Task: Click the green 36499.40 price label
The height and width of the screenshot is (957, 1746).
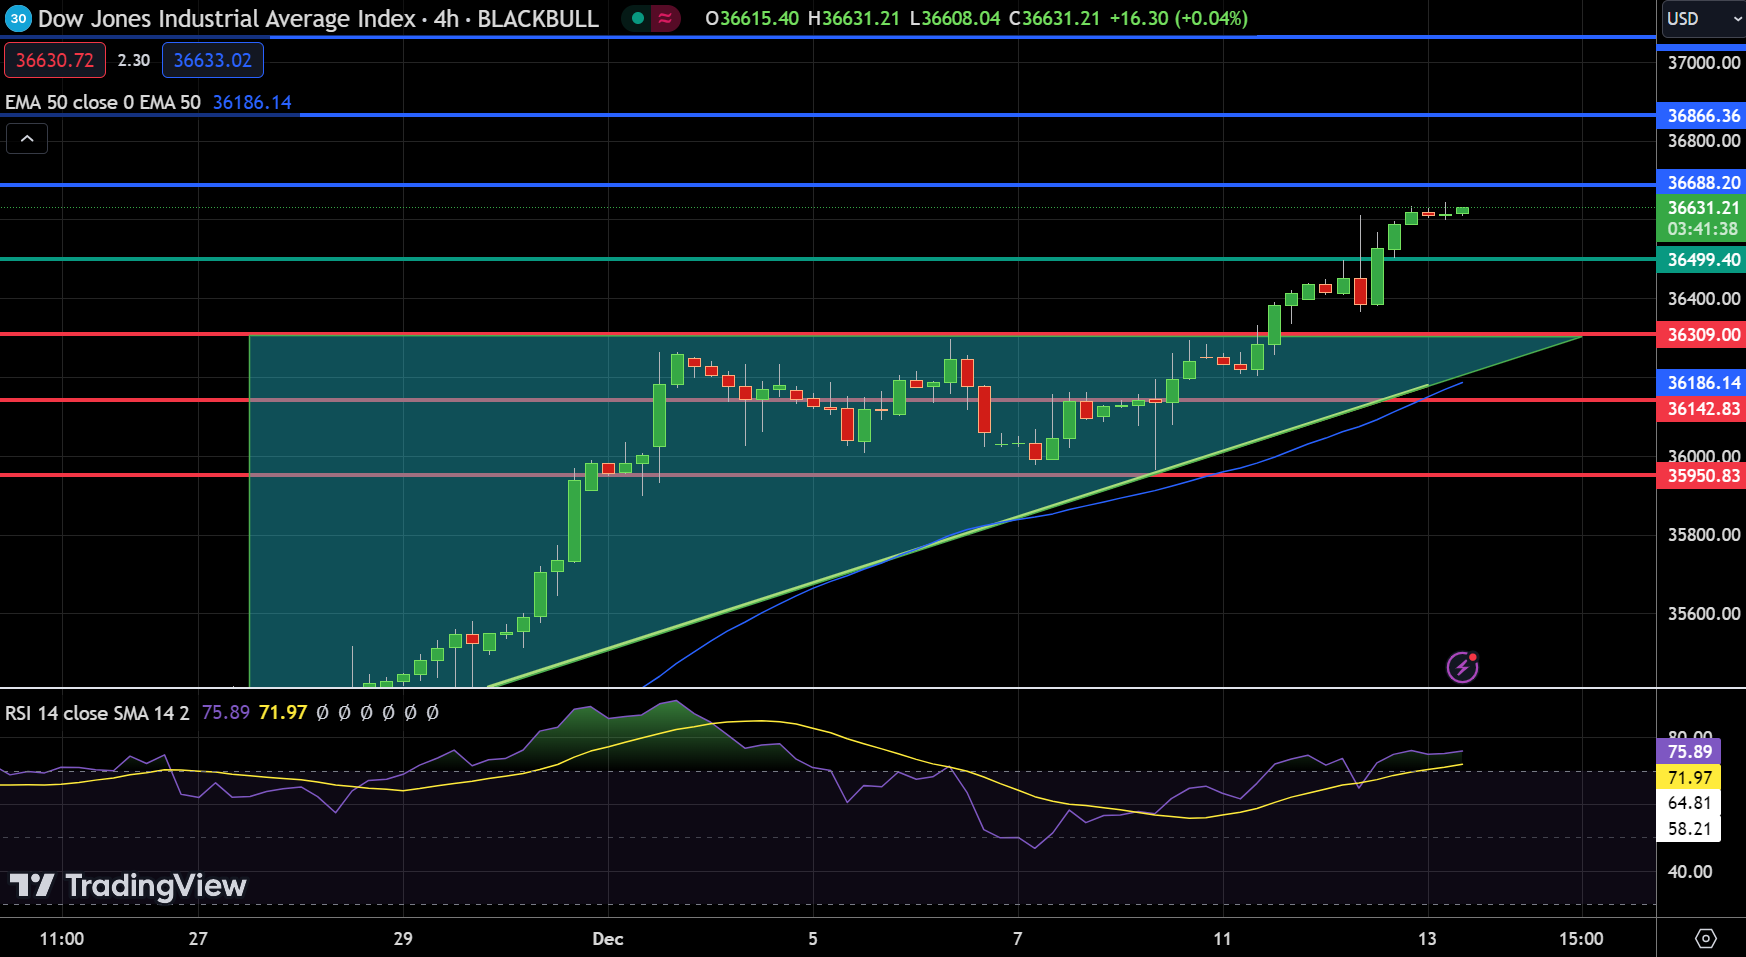Action: (x=1702, y=260)
